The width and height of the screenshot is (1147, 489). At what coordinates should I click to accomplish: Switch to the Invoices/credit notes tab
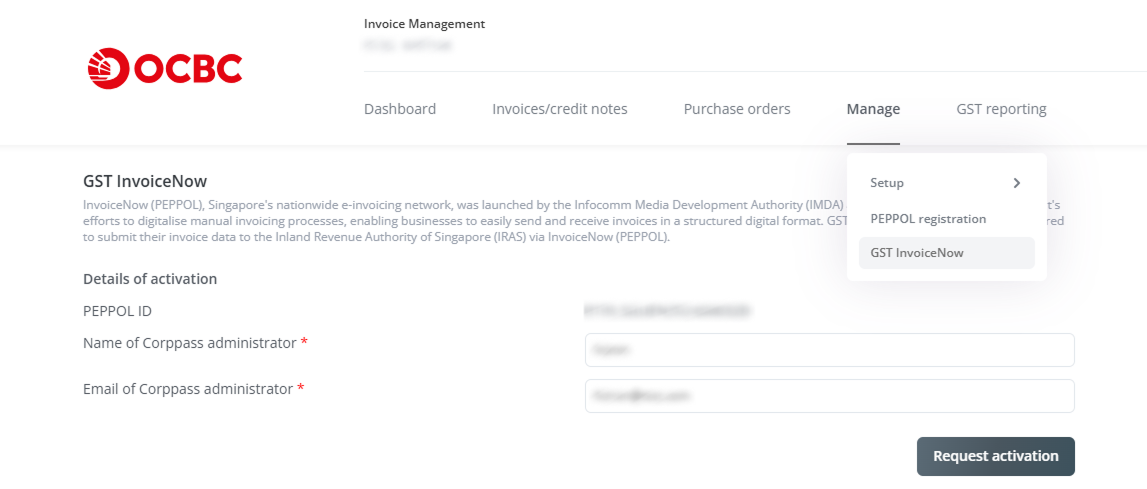pos(560,109)
